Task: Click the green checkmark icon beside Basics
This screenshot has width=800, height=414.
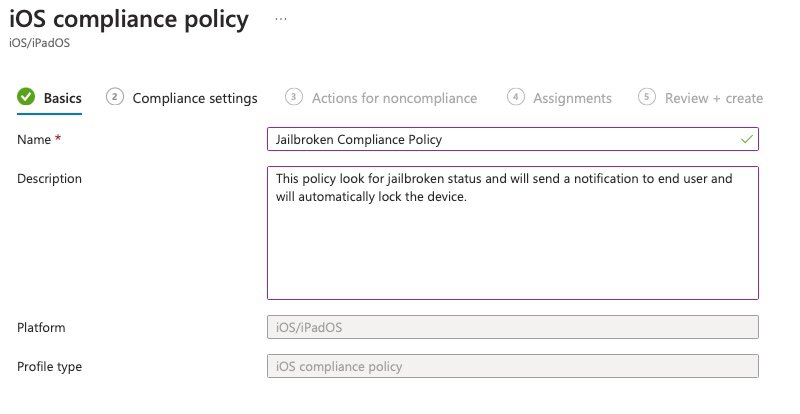Action: click(25, 97)
